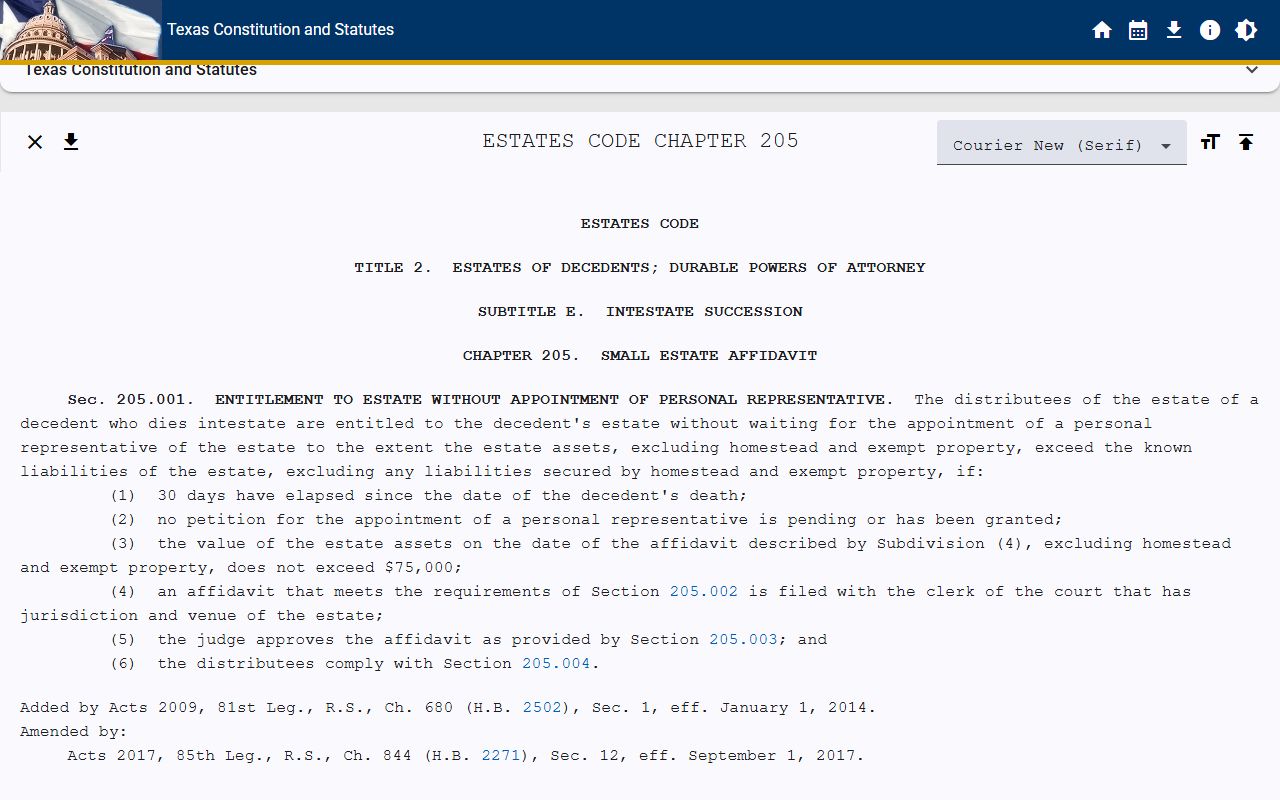The image size is (1280, 800).
Task: Close the Estates Code chapter document
Action: 35,142
